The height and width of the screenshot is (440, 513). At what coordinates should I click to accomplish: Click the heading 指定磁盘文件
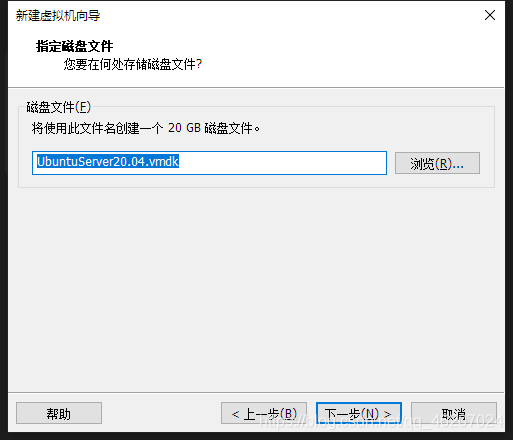point(75,46)
